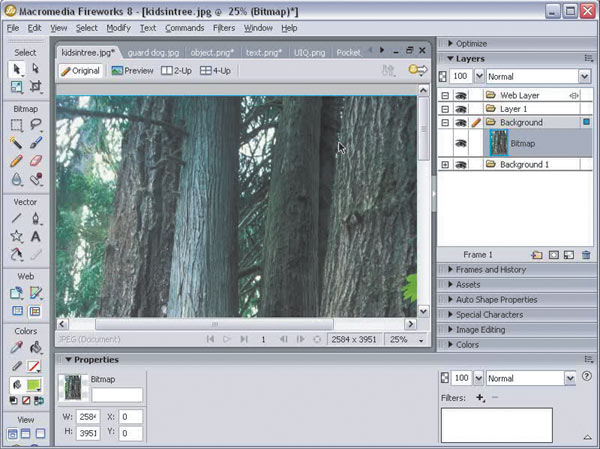Screen dimensions: 600x449
Task: Select the Text tool in Vector section
Action: point(35,236)
